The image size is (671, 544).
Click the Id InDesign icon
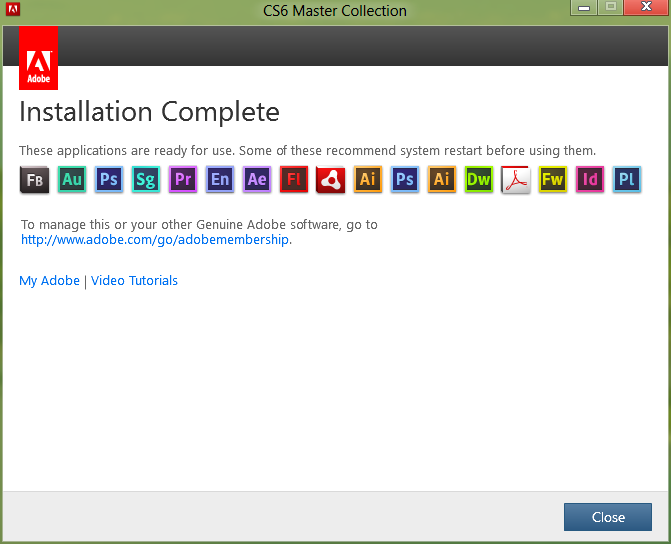point(590,179)
